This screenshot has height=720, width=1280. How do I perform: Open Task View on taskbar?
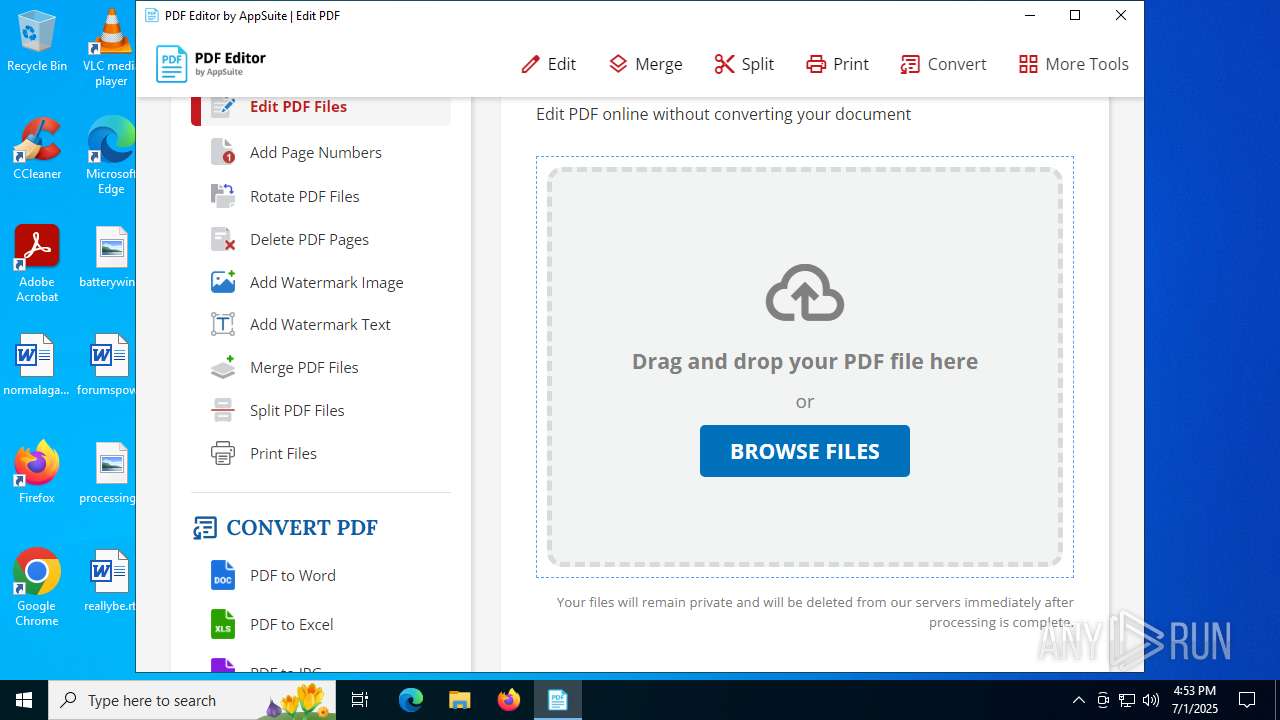click(361, 700)
